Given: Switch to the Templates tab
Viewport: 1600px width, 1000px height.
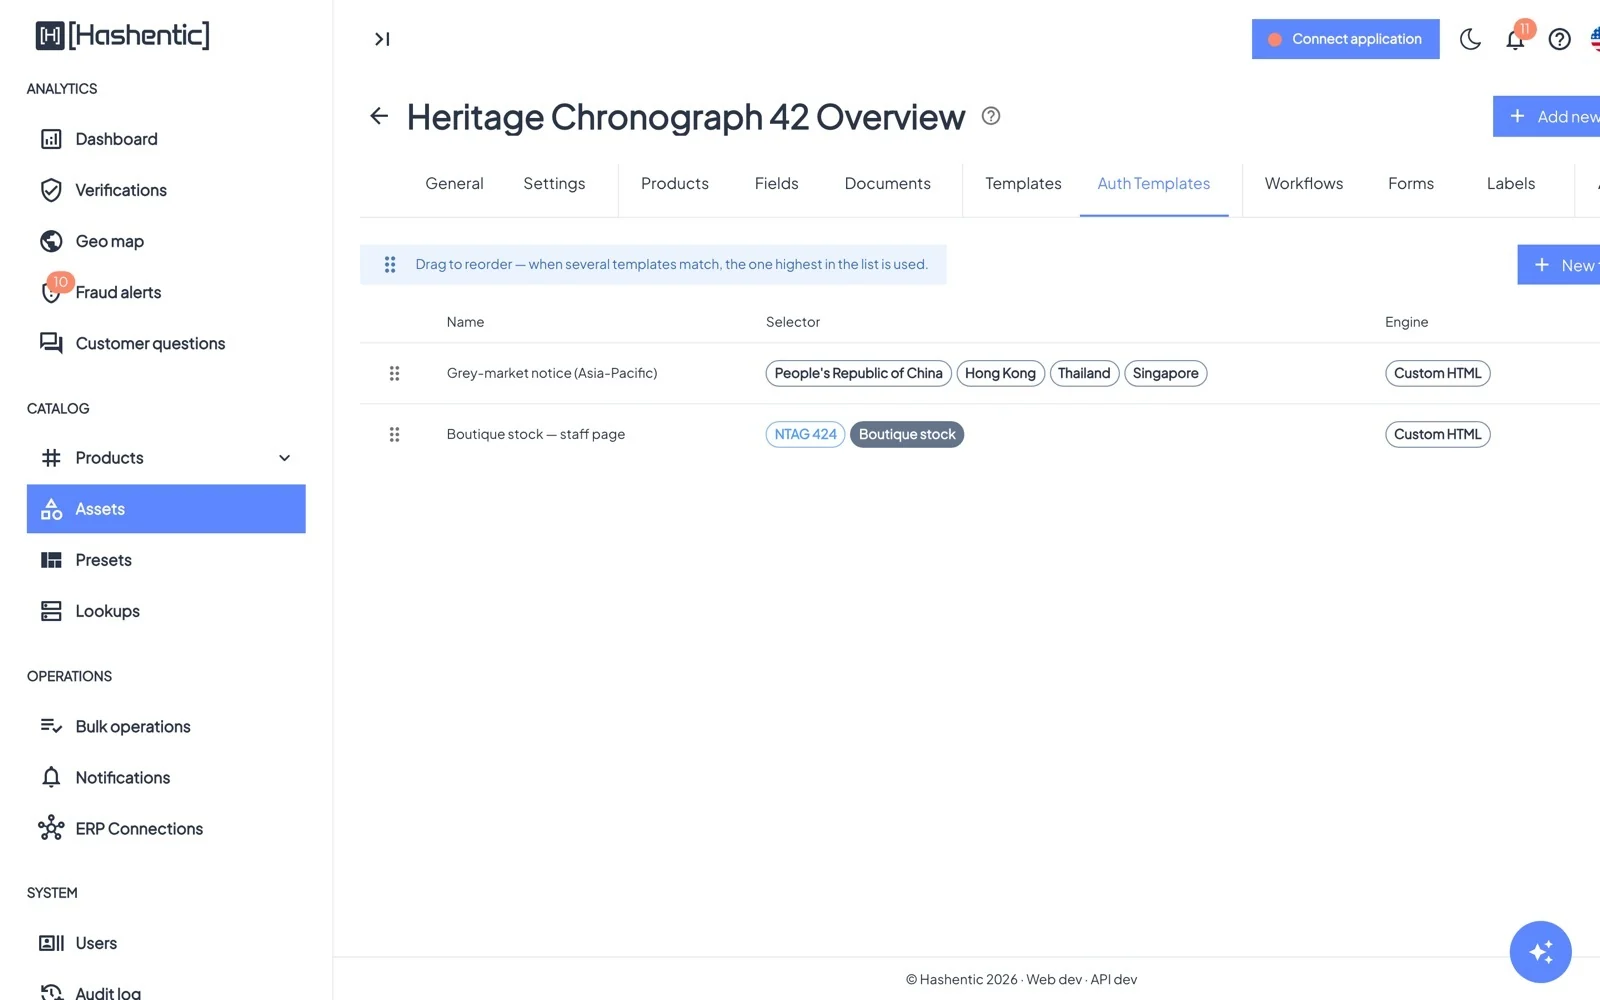Looking at the screenshot, I should tap(1023, 184).
